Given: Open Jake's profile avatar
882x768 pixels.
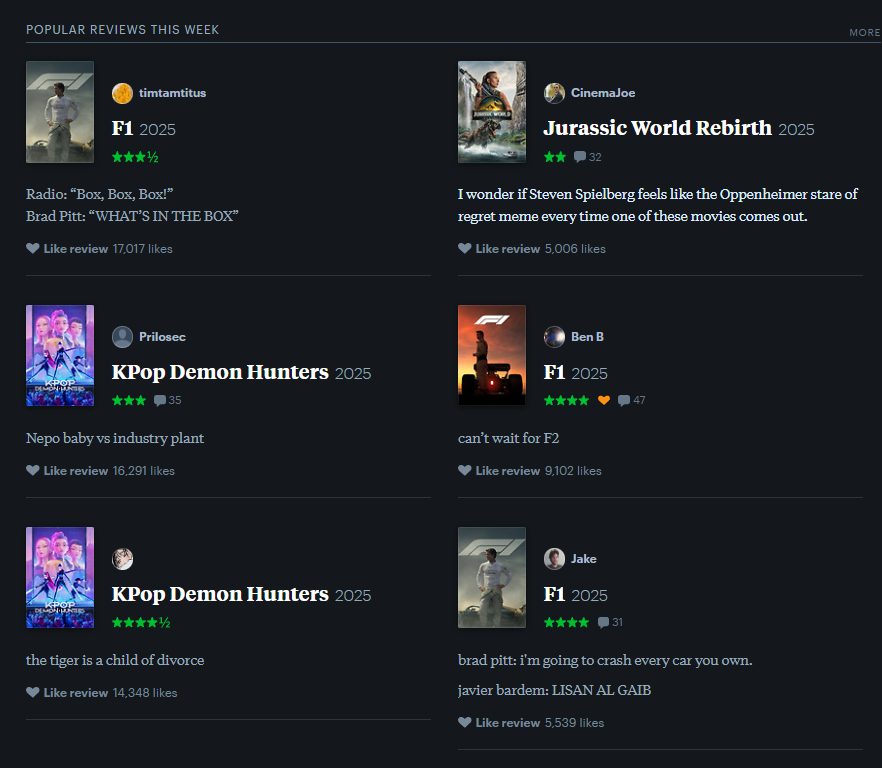Looking at the screenshot, I should pyautogui.click(x=554, y=559).
